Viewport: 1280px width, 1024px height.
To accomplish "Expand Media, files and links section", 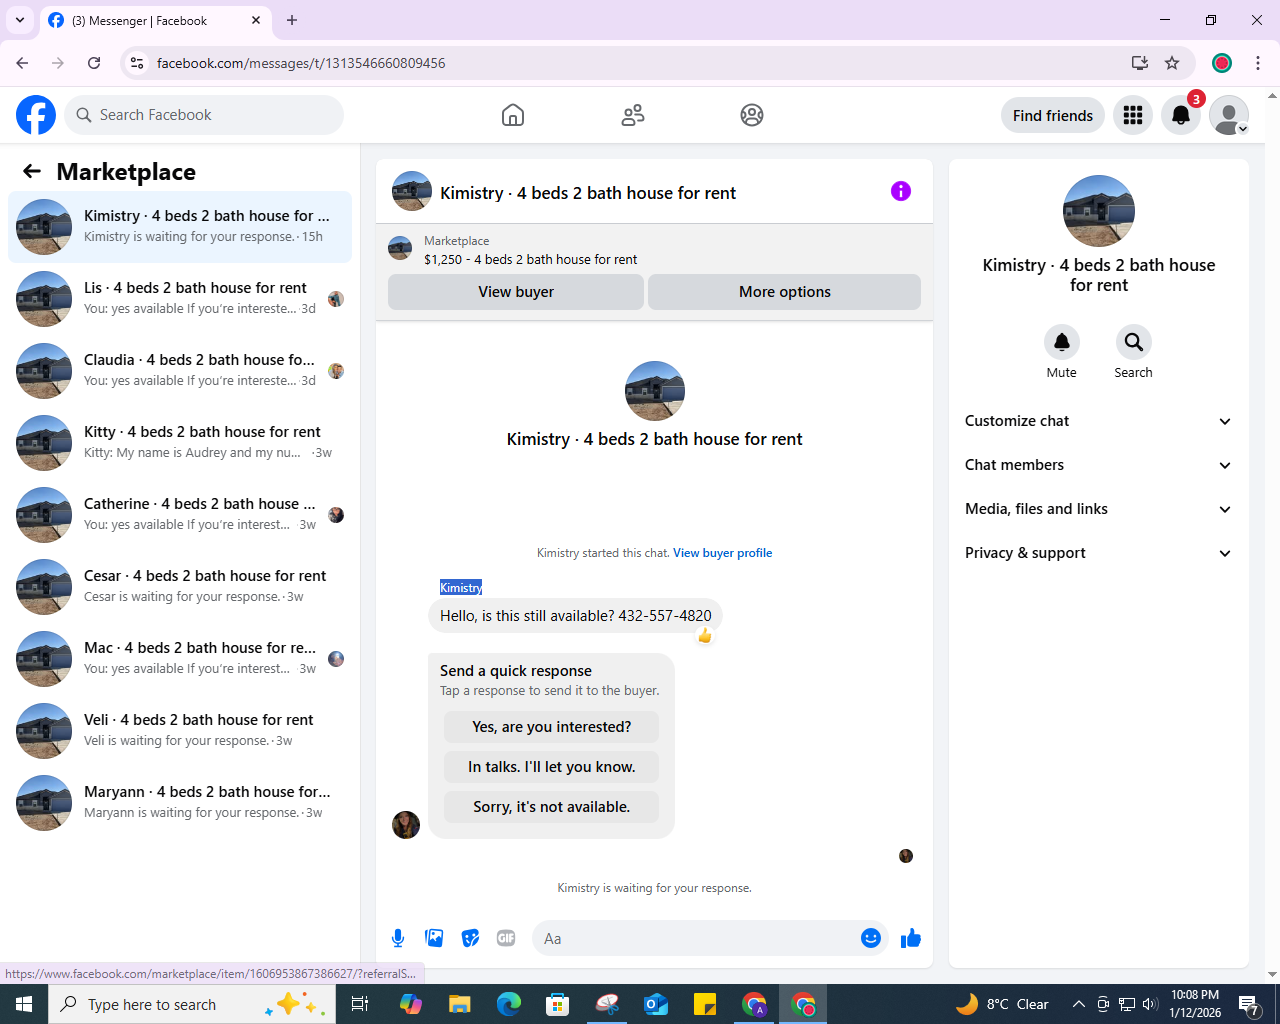I will [x=1099, y=509].
